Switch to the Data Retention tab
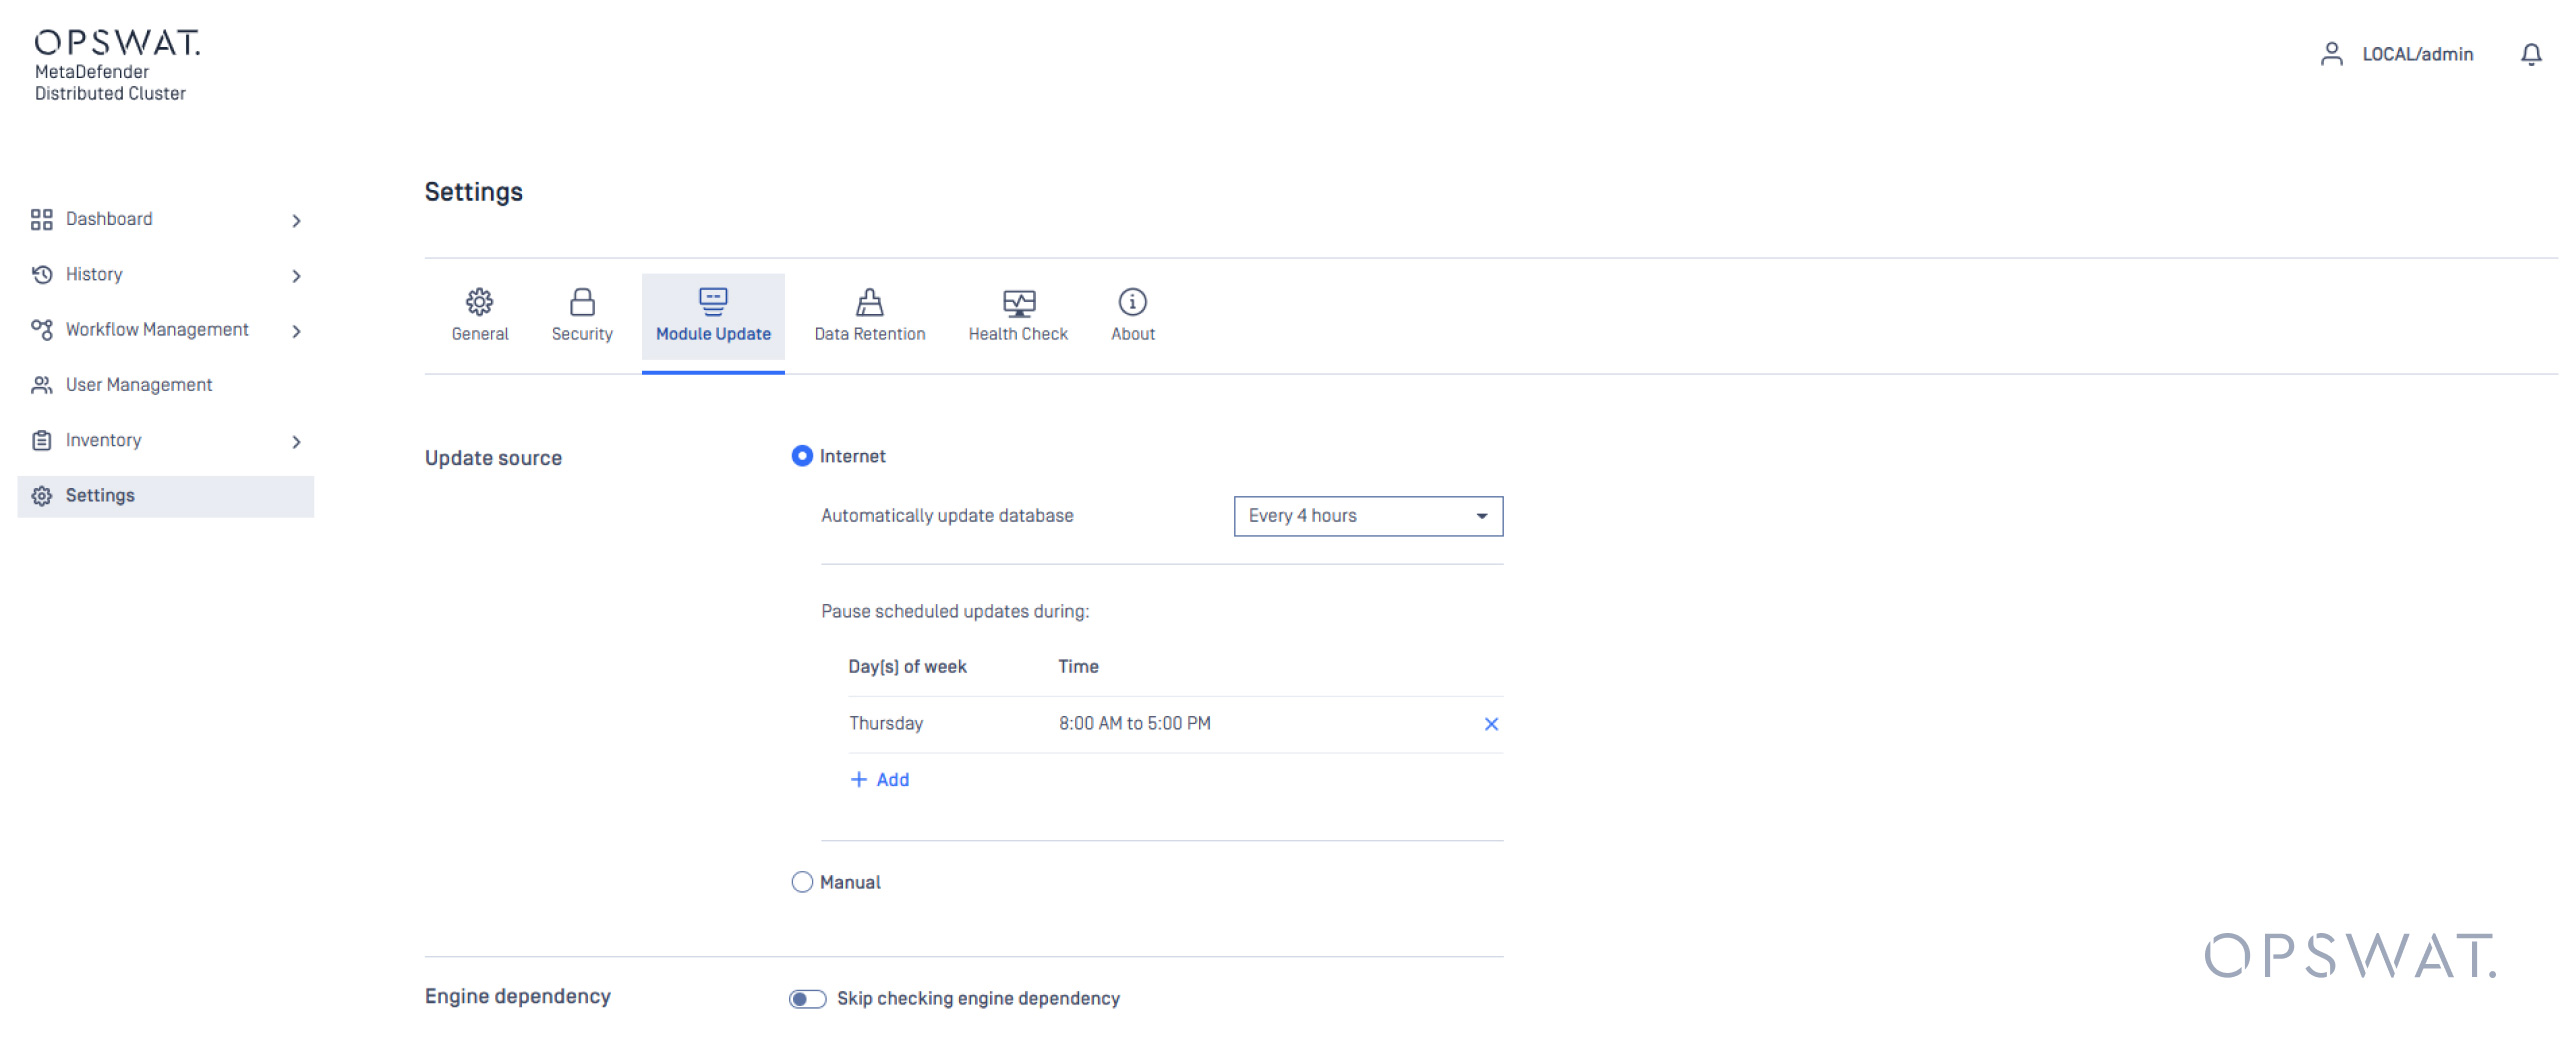Screen dimensions: 2568x1050 tap(869, 315)
